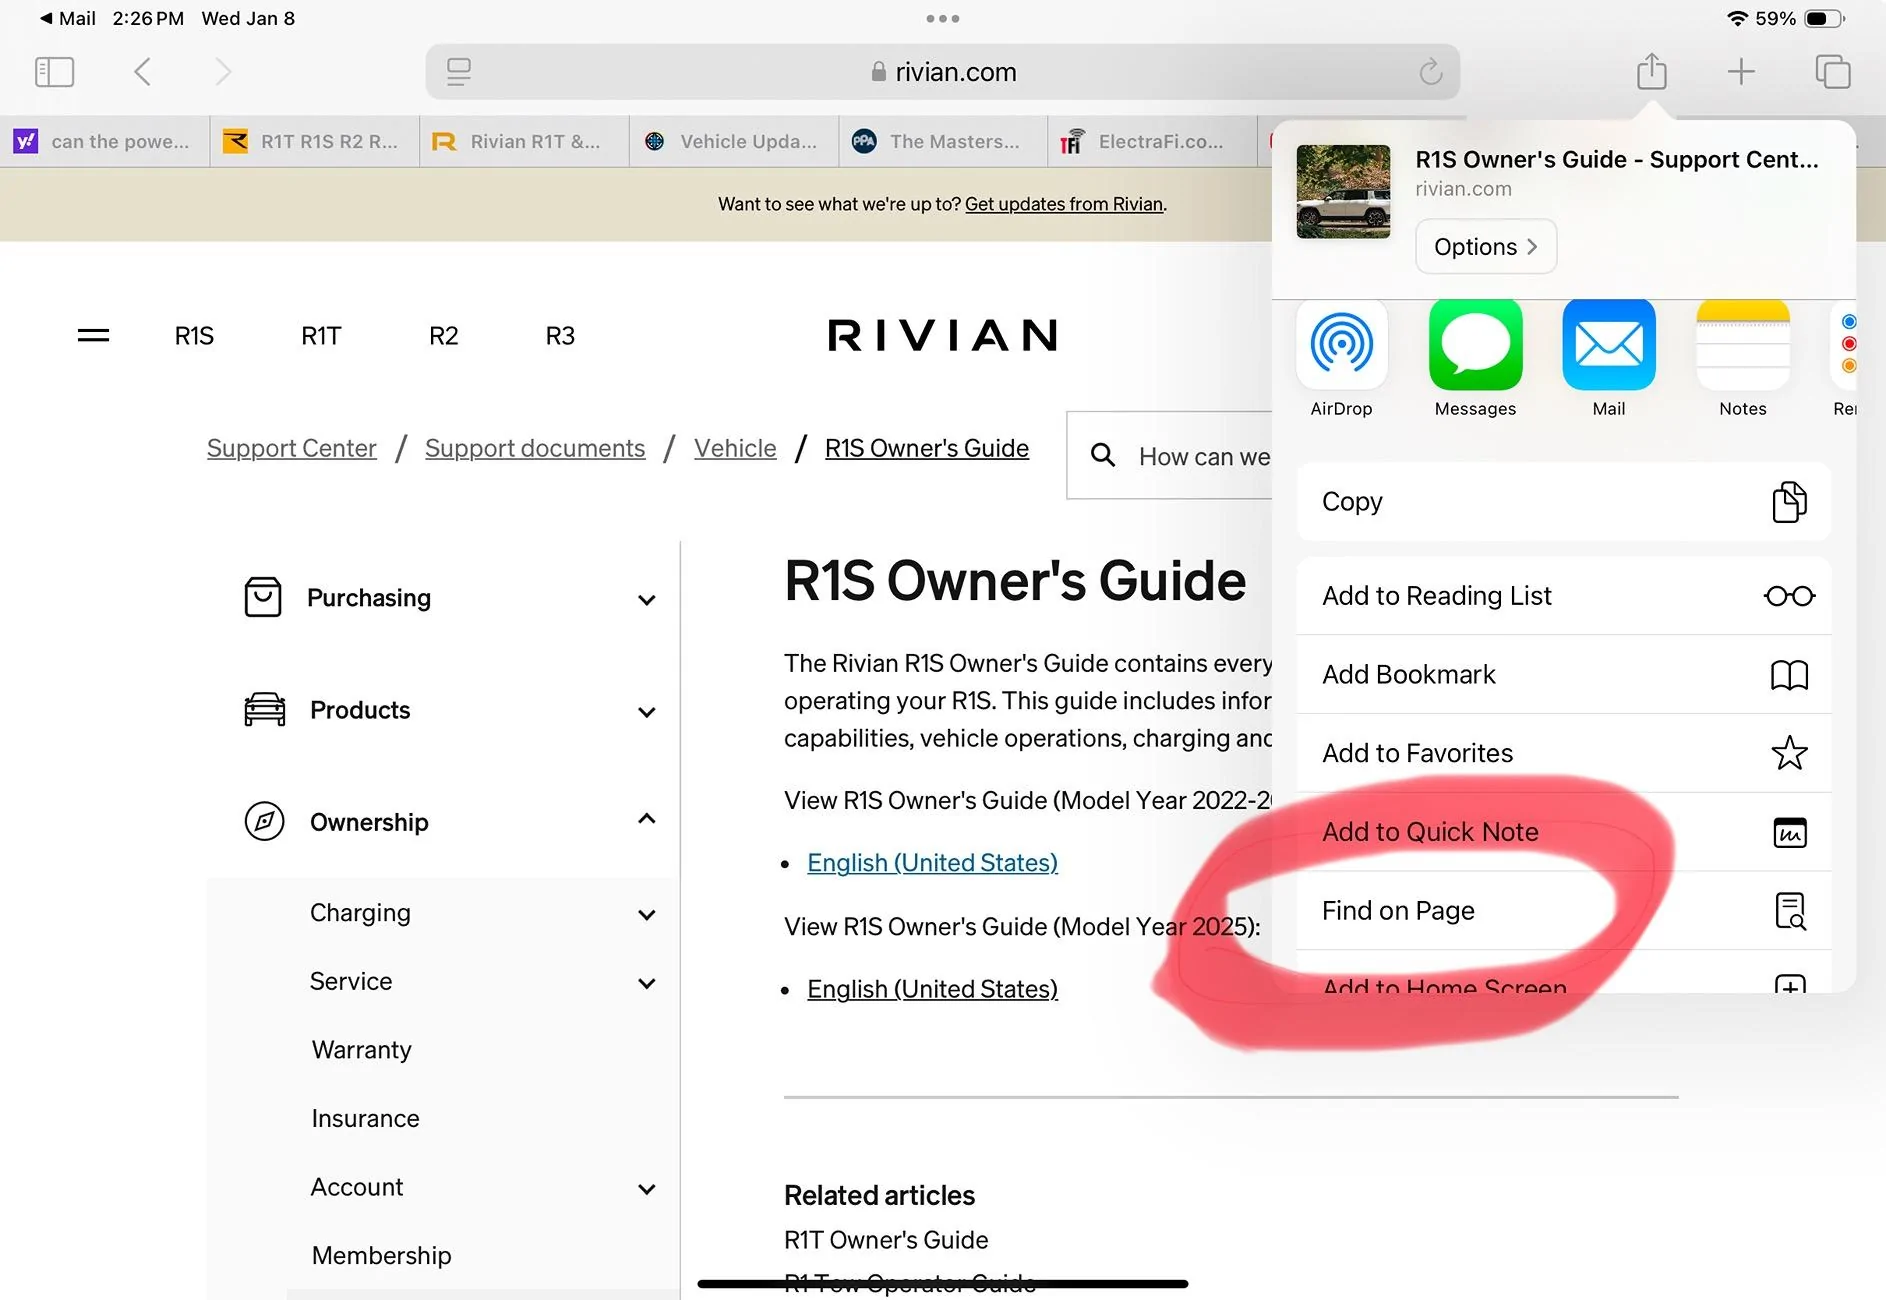Tap the R1S page preview thumbnail
Screen dimensions: 1886x1300
(1343, 192)
